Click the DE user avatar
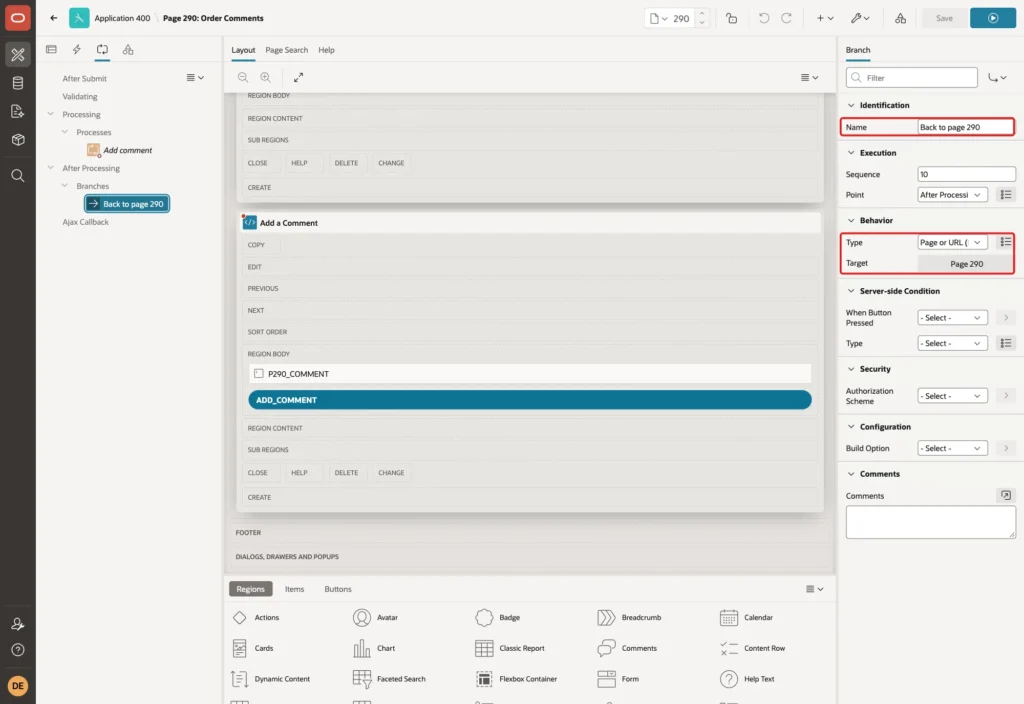 [18, 686]
